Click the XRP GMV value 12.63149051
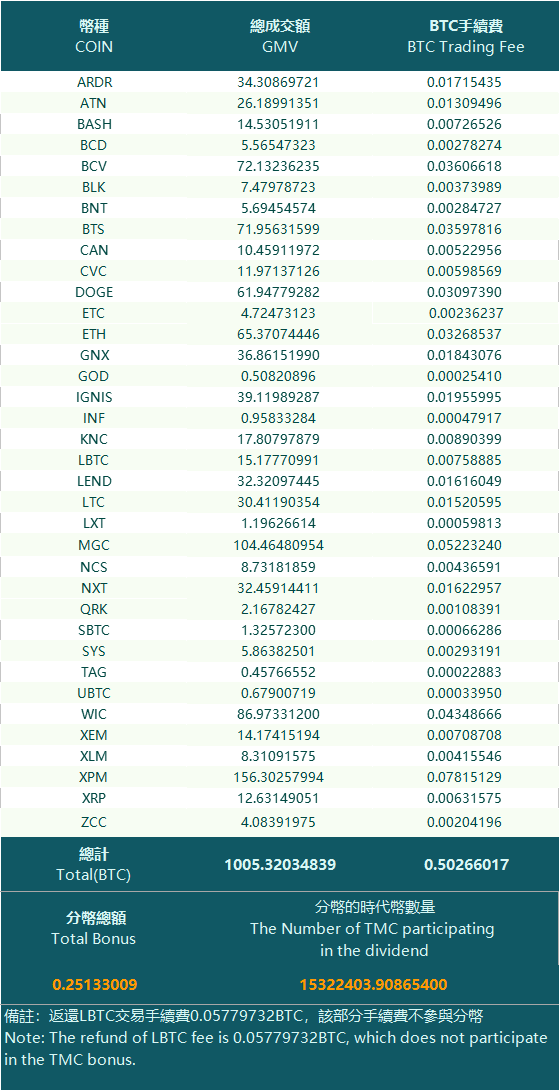559x1090 pixels. tap(278, 797)
